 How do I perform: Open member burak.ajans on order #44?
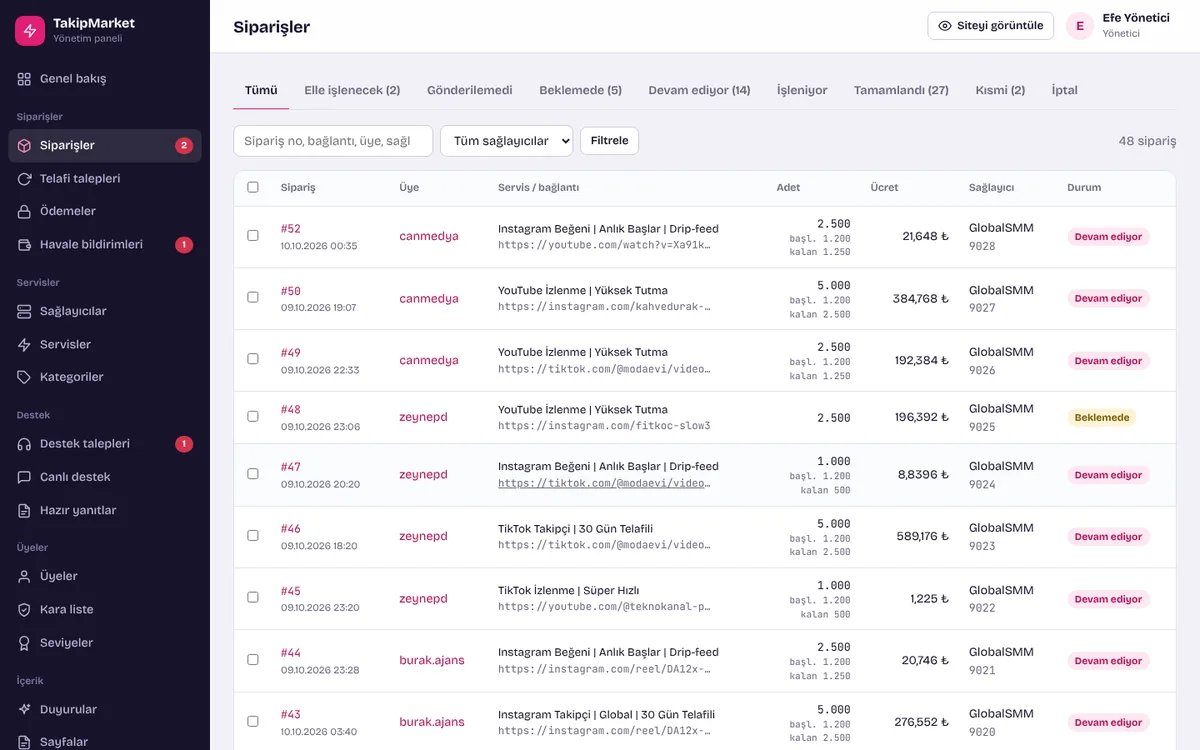432,660
